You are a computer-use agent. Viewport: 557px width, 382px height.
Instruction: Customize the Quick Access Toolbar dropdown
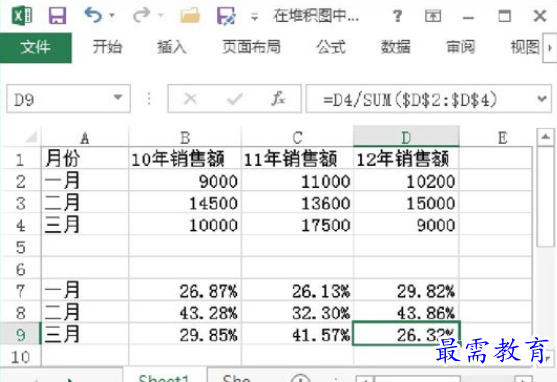click(x=254, y=16)
